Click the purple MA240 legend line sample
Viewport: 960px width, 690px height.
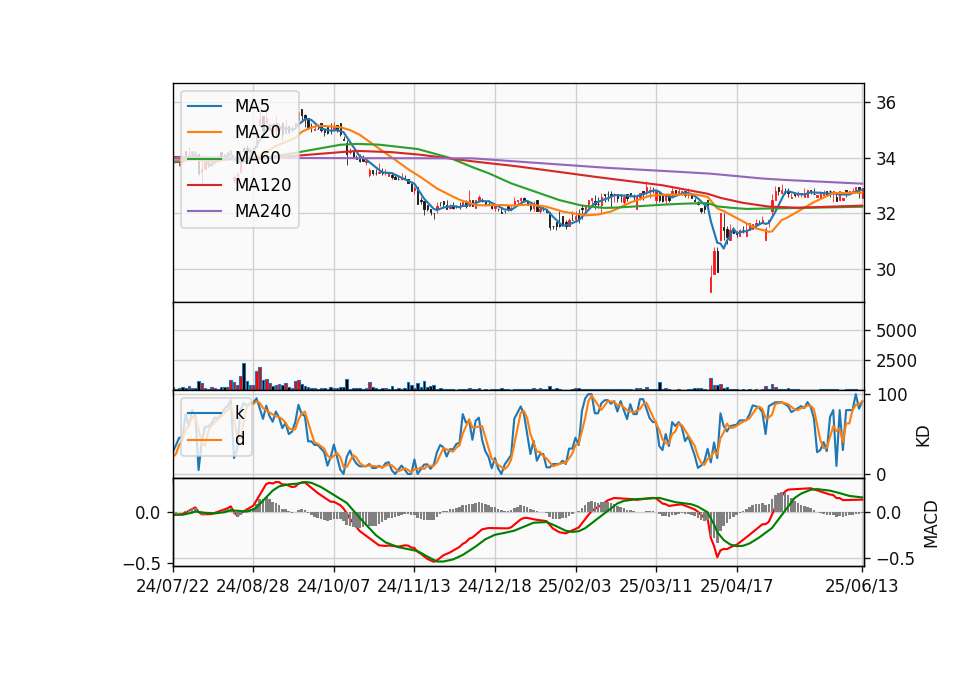coord(204,211)
